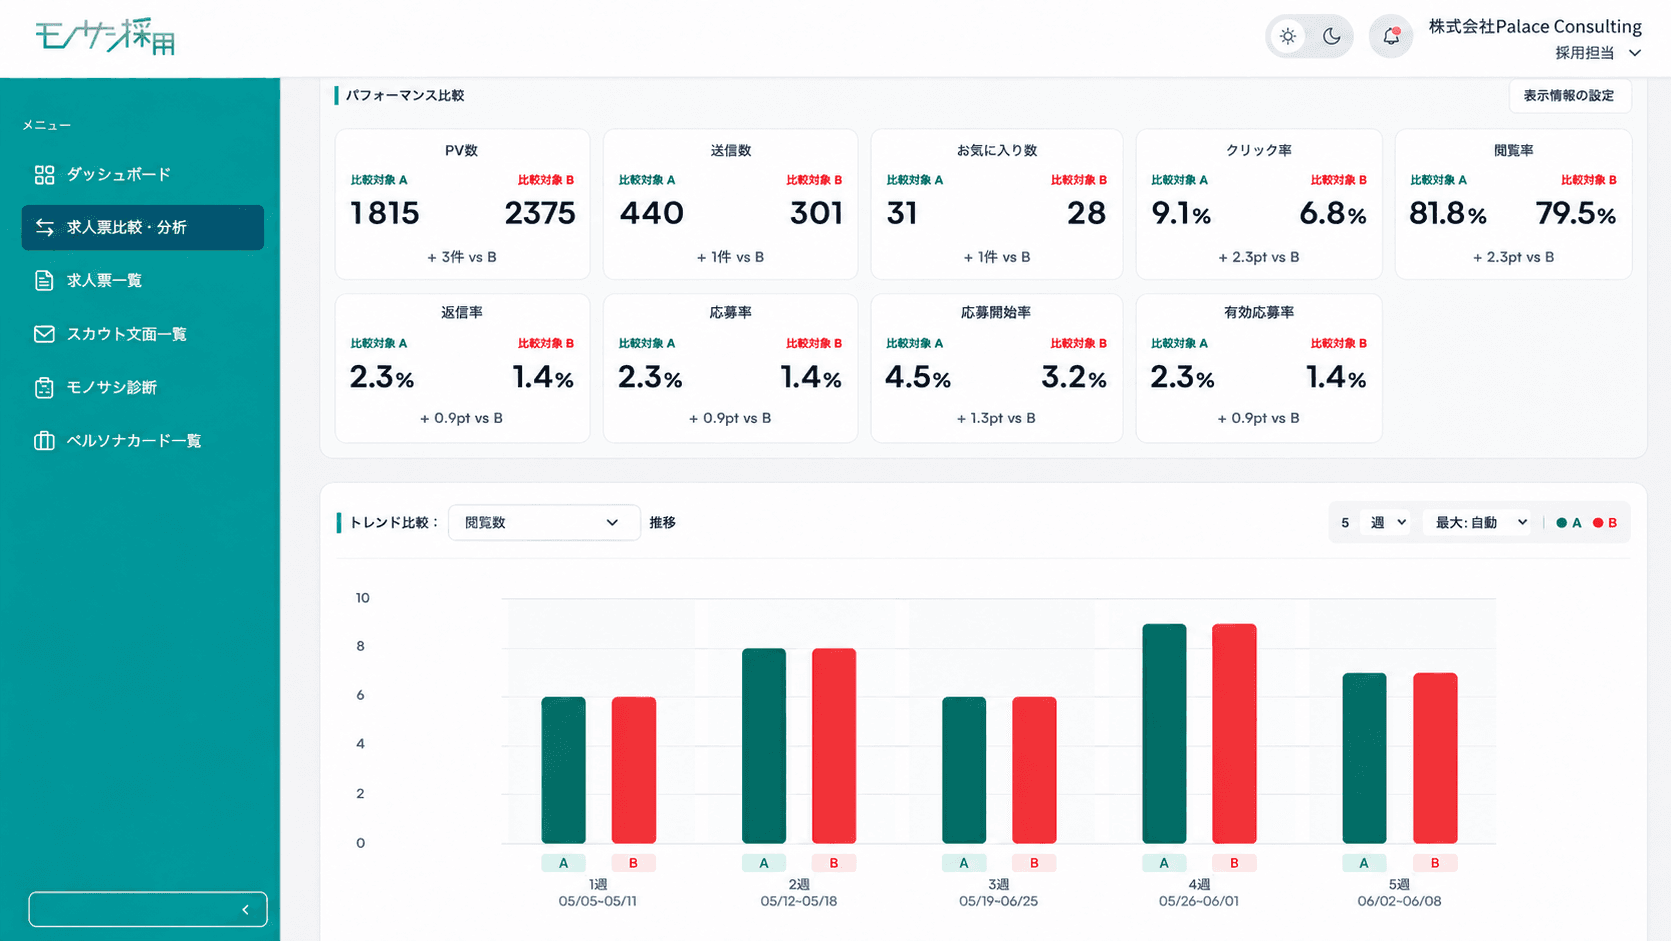Click the 2週 green A bar
Image resolution: width=1671 pixels, height=941 pixels.
[x=764, y=746]
